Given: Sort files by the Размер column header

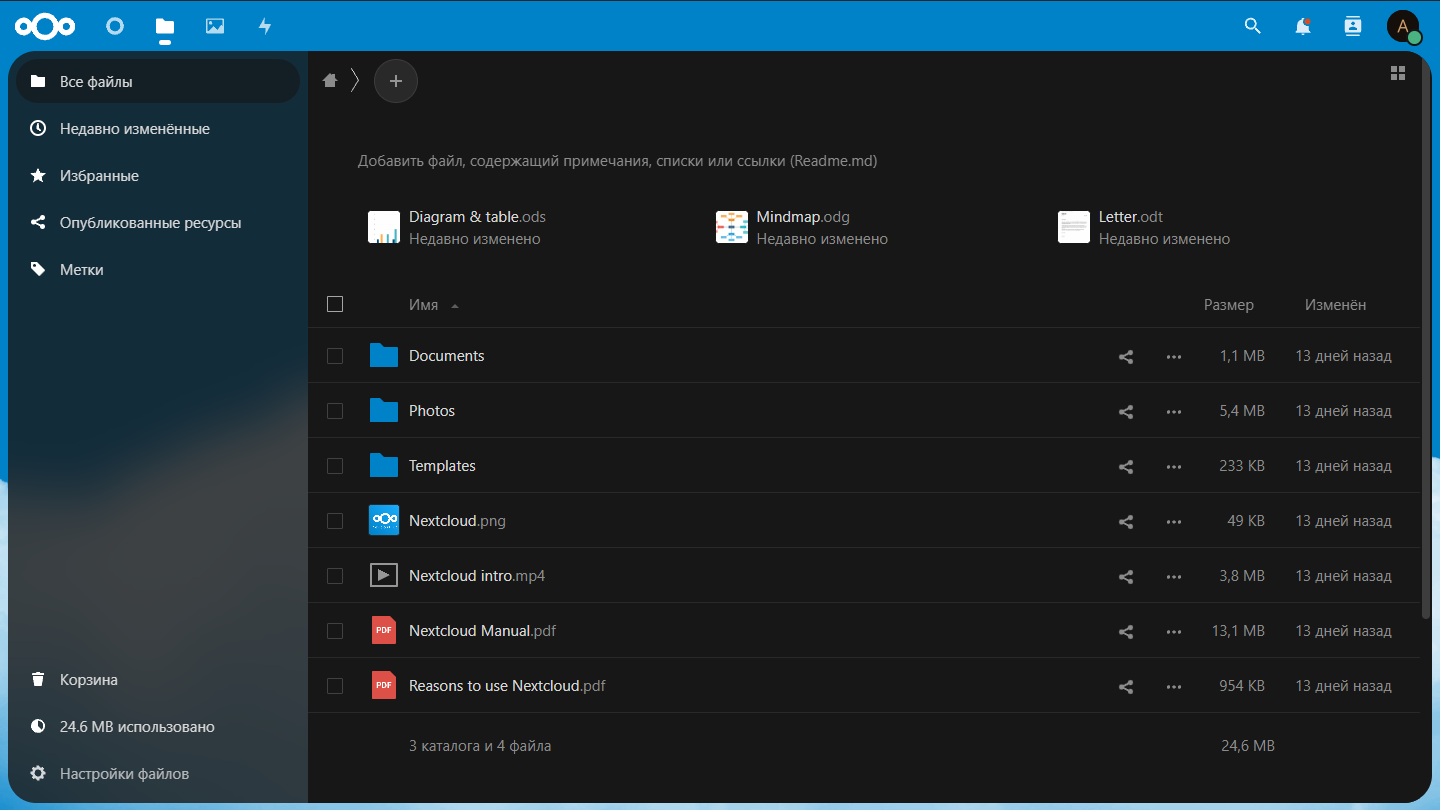Looking at the screenshot, I should point(1228,305).
